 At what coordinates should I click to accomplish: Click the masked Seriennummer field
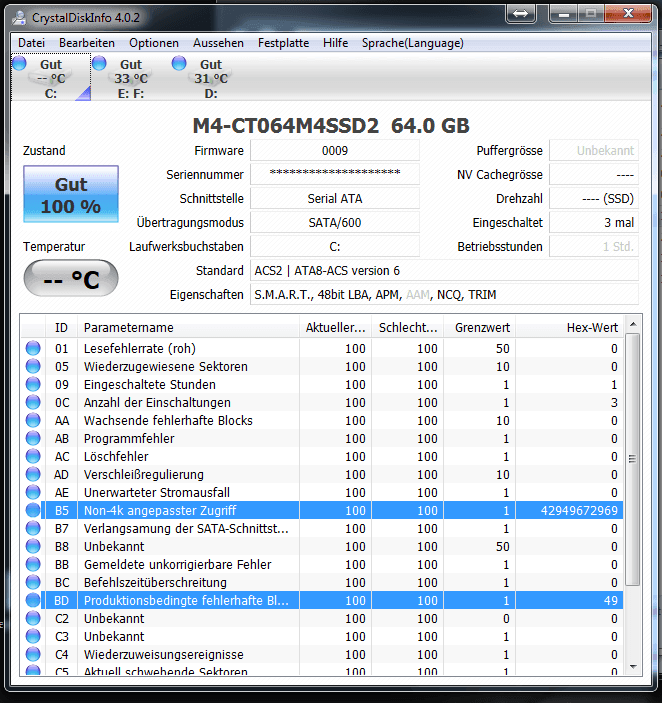point(335,174)
